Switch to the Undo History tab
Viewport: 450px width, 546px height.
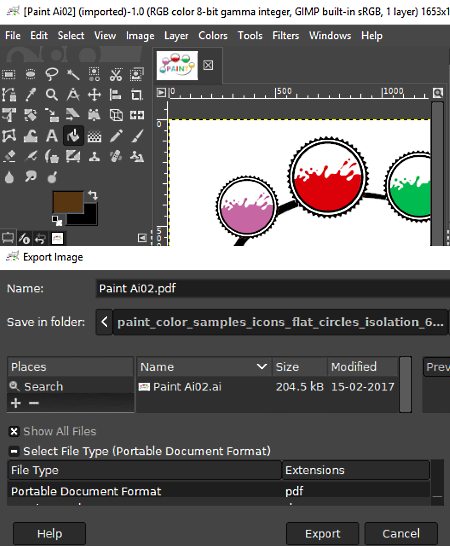coord(40,239)
